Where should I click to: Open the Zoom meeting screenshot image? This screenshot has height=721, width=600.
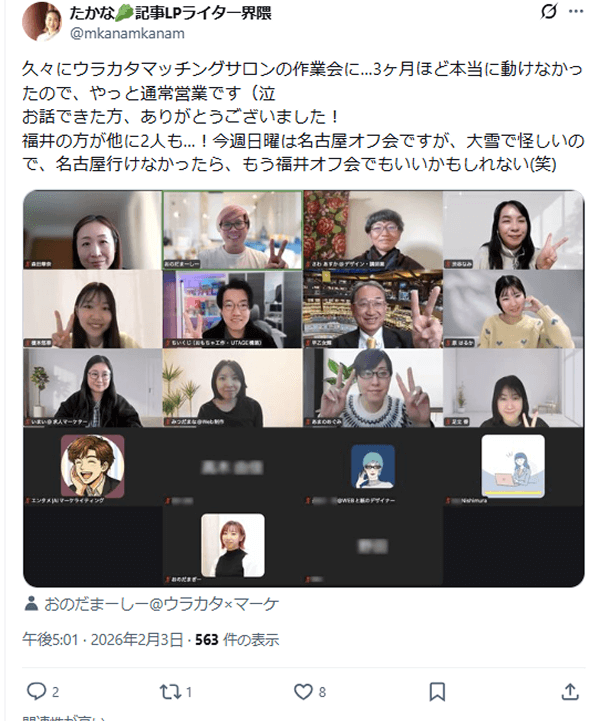click(303, 389)
